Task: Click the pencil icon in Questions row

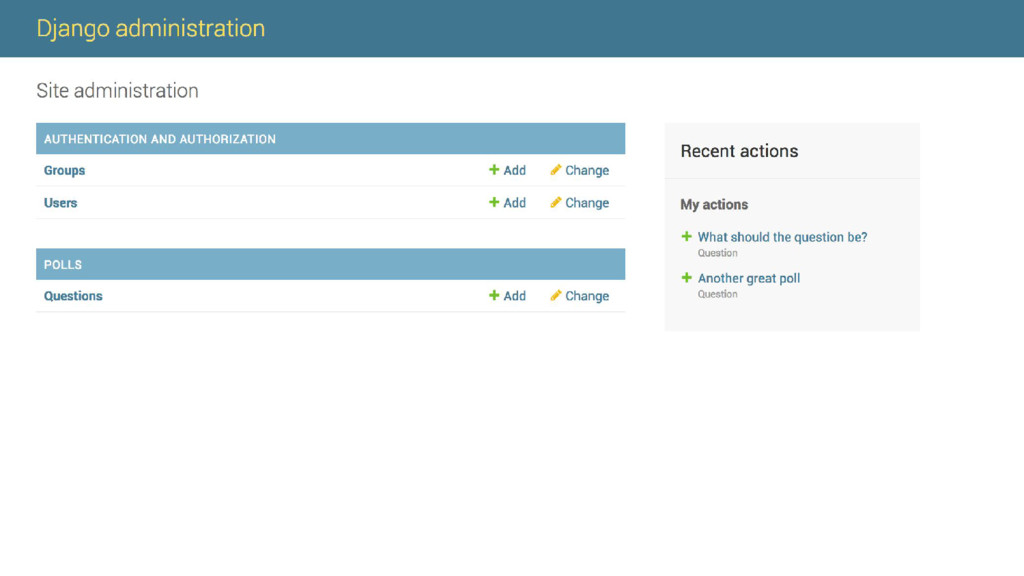Action: click(x=555, y=295)
